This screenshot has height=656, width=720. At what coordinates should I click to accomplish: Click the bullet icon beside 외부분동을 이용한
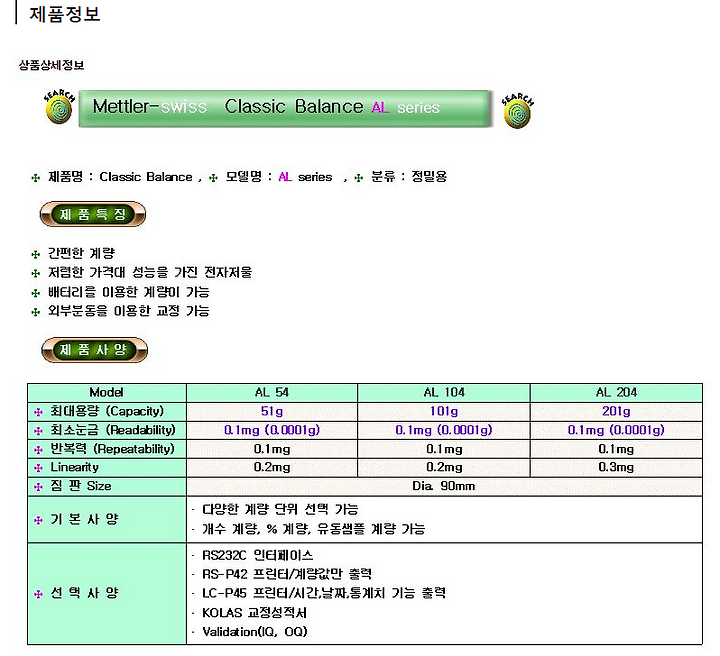(36, 312)
